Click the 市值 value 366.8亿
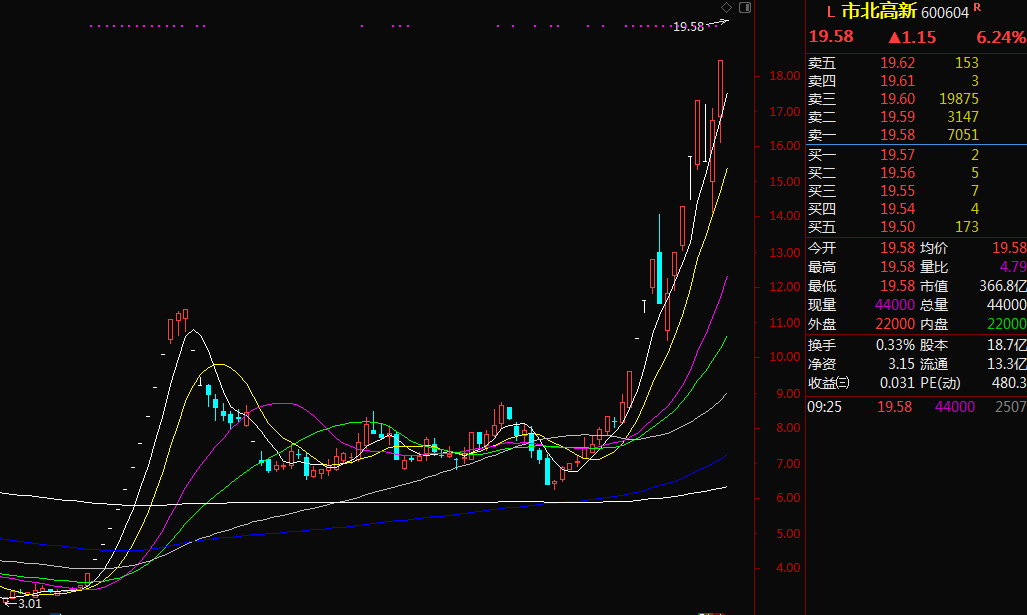1027x615 pixels. tap(1003, 286)
